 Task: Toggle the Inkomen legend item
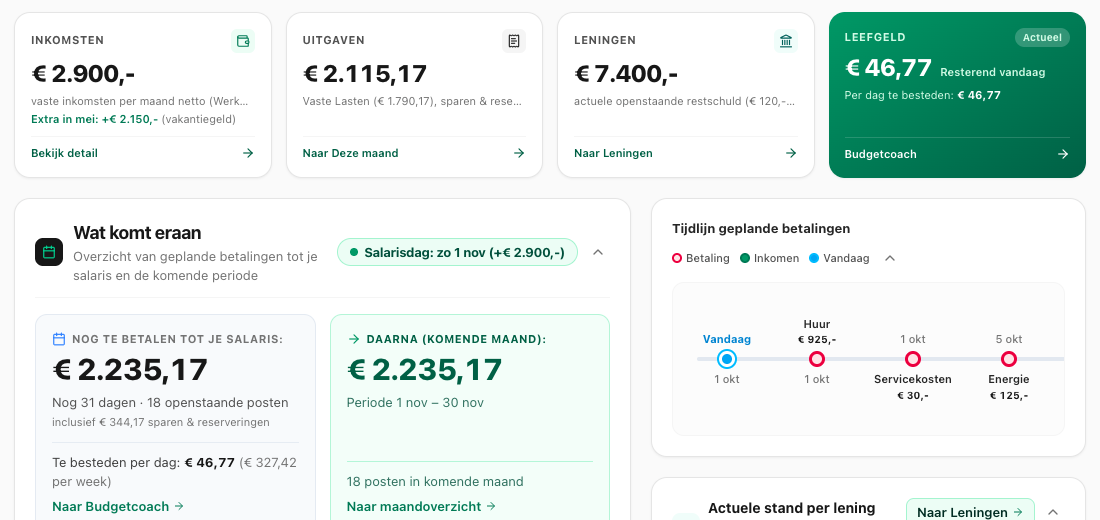tap(770, 258)
